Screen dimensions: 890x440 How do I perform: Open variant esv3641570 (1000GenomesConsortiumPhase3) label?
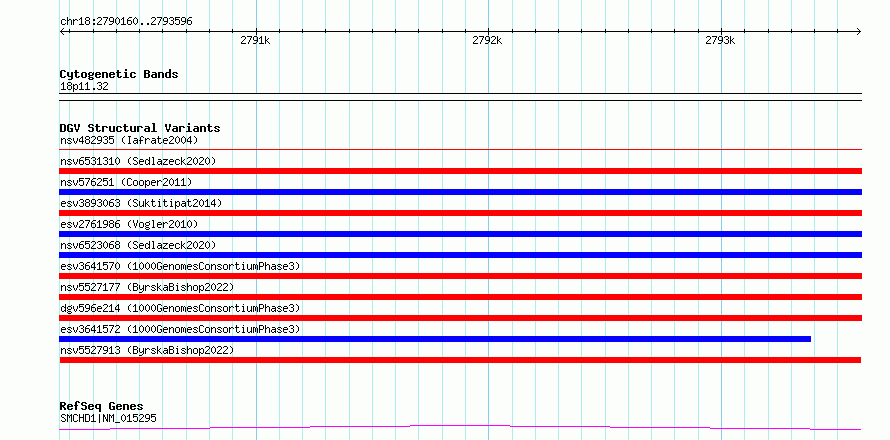[180, 266]
